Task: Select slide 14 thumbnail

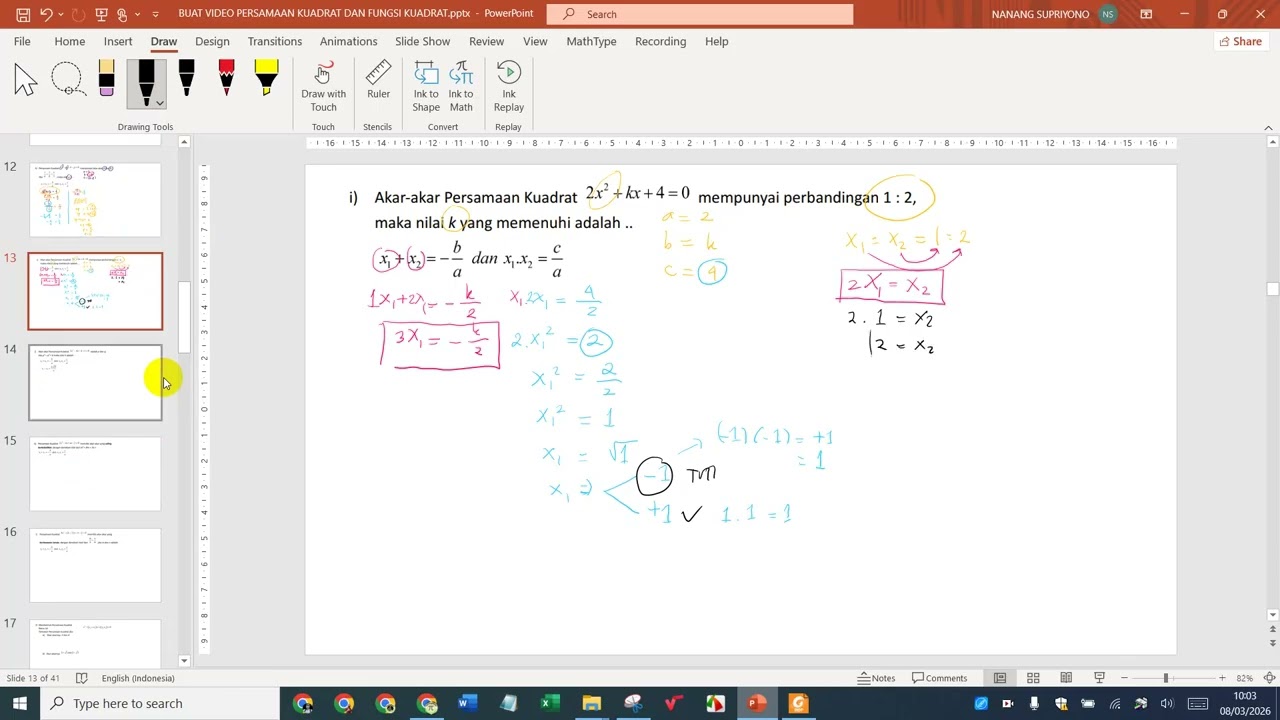Action: [95, 383]
